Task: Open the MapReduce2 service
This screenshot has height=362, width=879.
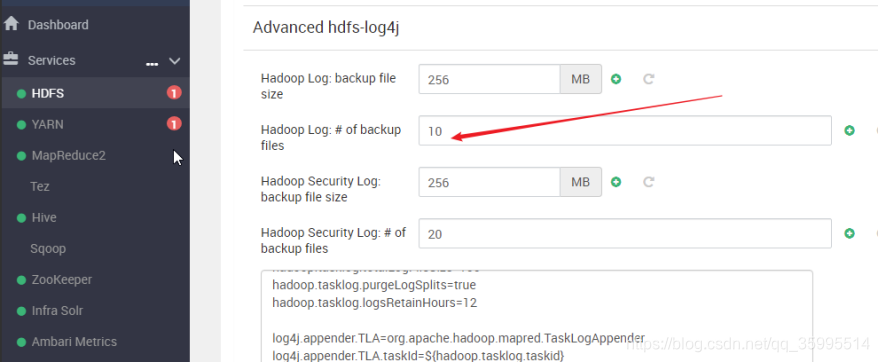Action: pyautogui.click(x=68, y=155)
